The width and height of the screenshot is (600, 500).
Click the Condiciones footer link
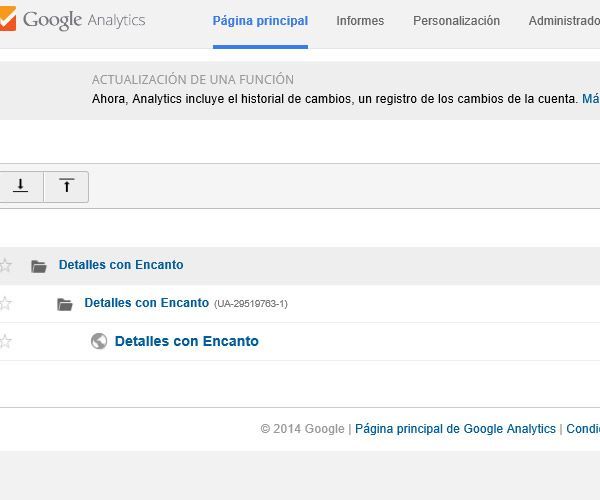click(x=583, y=429)
